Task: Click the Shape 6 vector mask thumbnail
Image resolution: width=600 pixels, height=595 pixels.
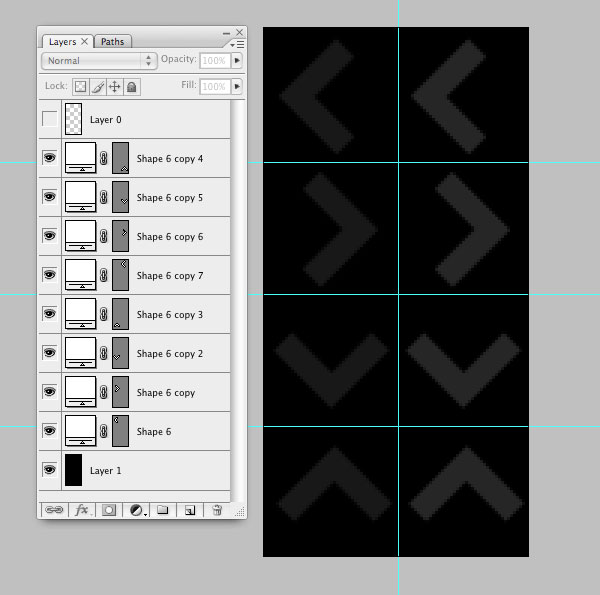Action: pyautogui.click(x=120, y=431)
